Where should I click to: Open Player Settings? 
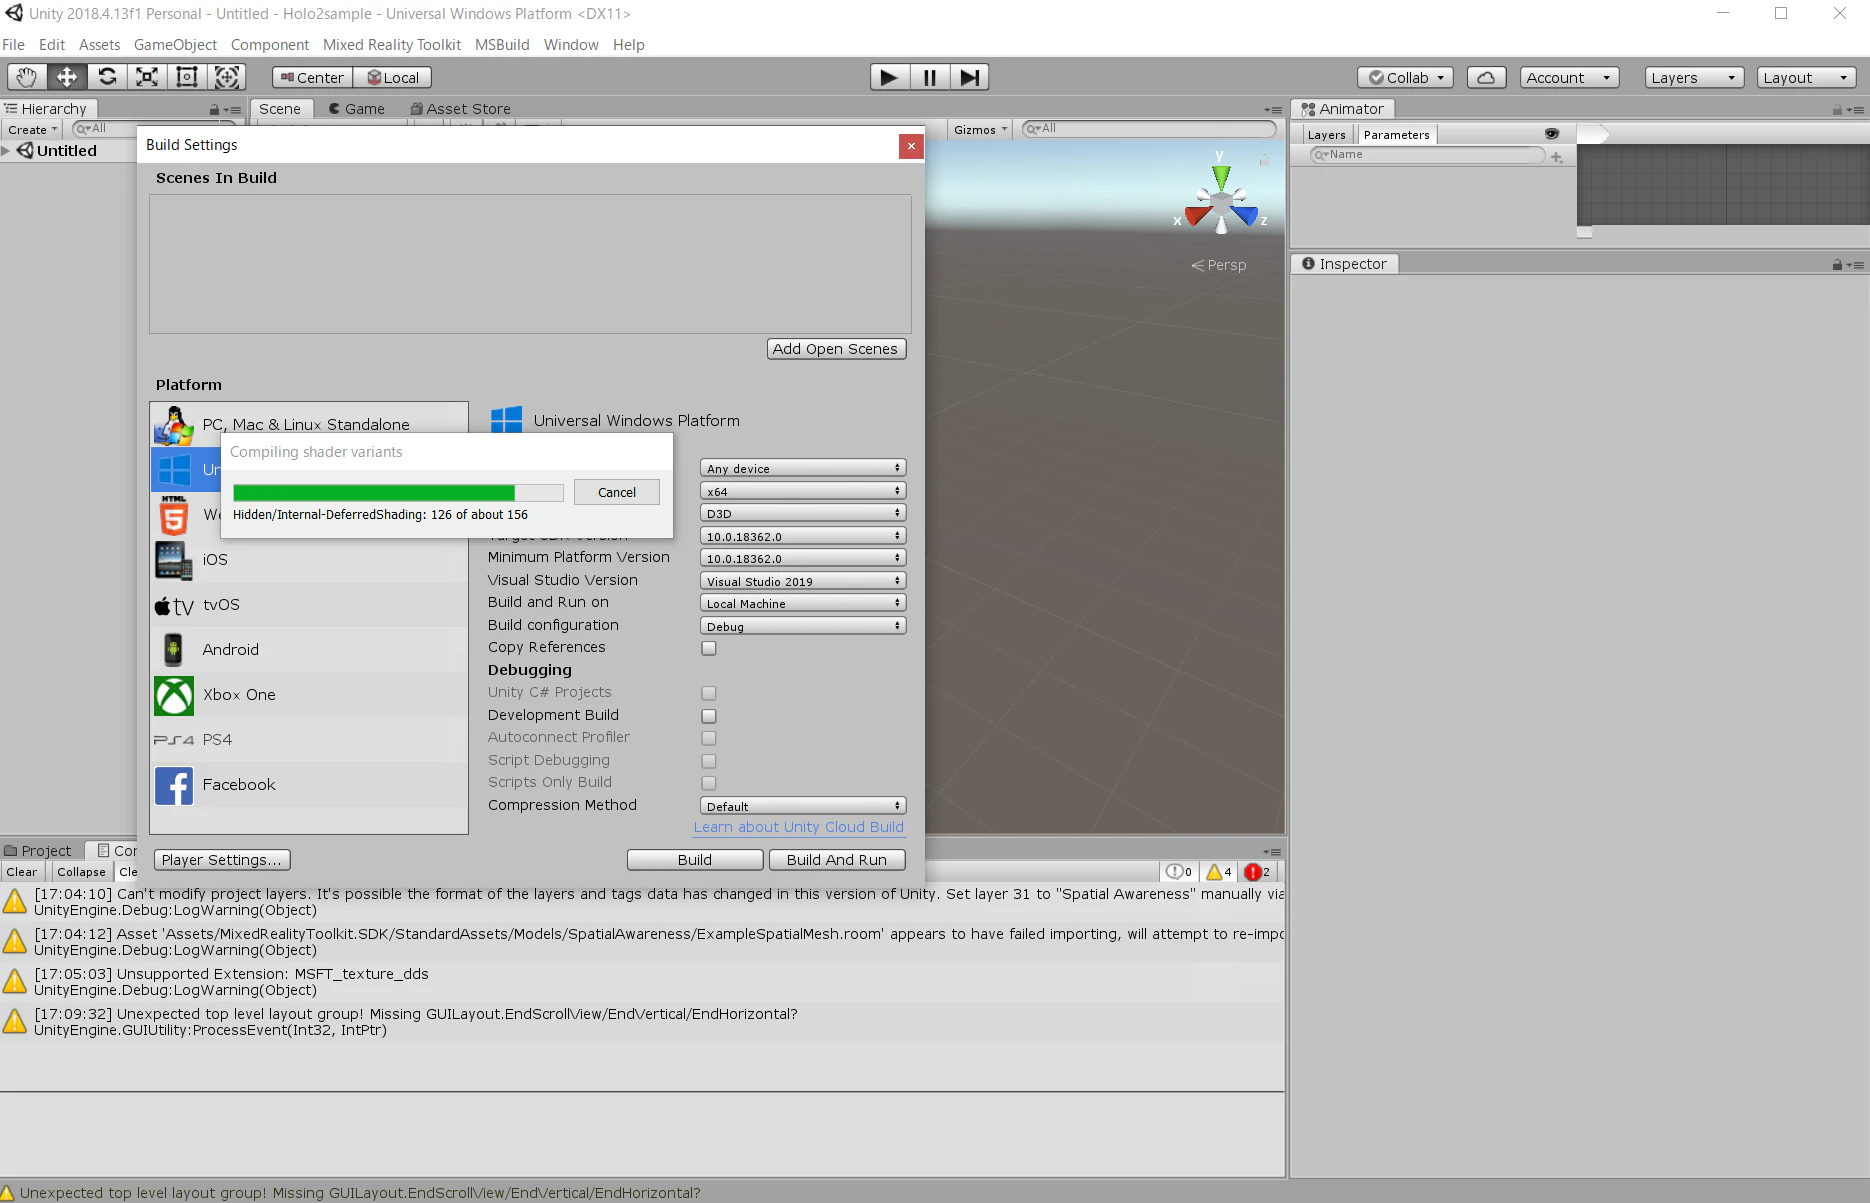[x=222, y=860]
